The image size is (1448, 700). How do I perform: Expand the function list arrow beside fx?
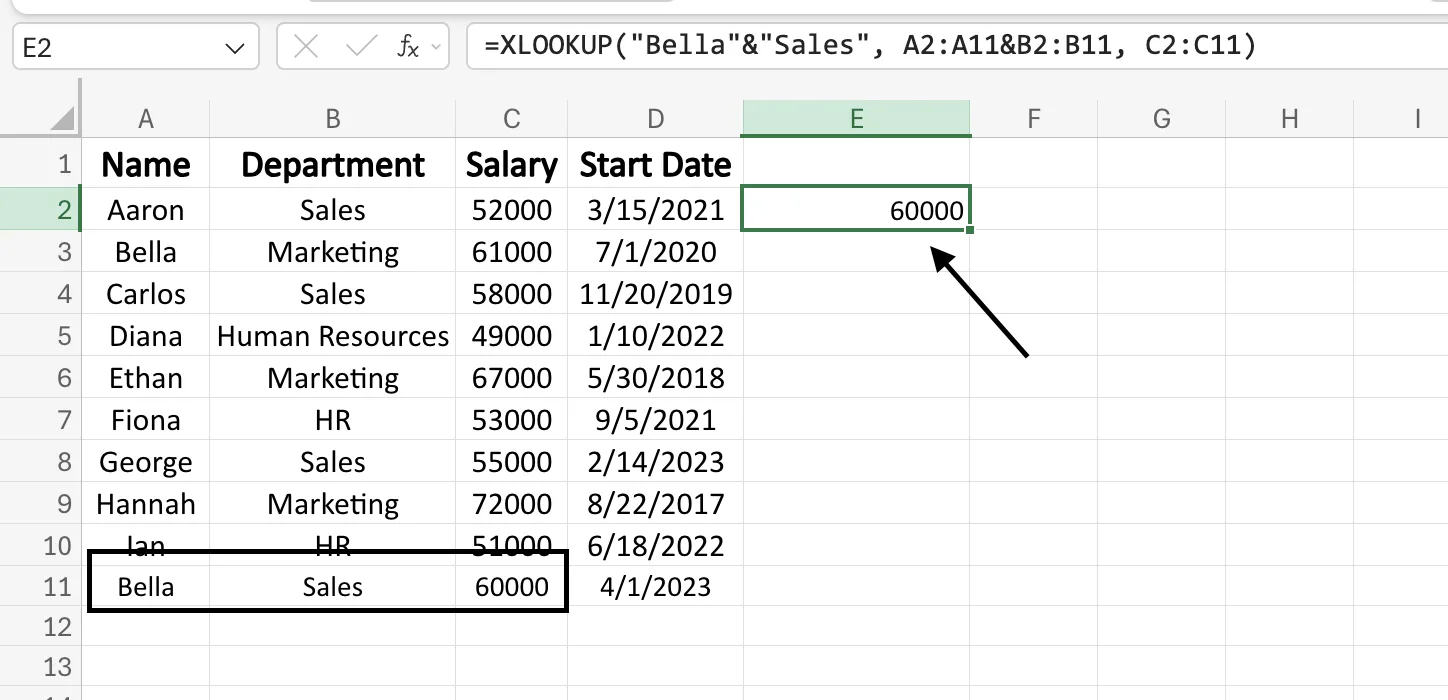[x=436, y=47]
